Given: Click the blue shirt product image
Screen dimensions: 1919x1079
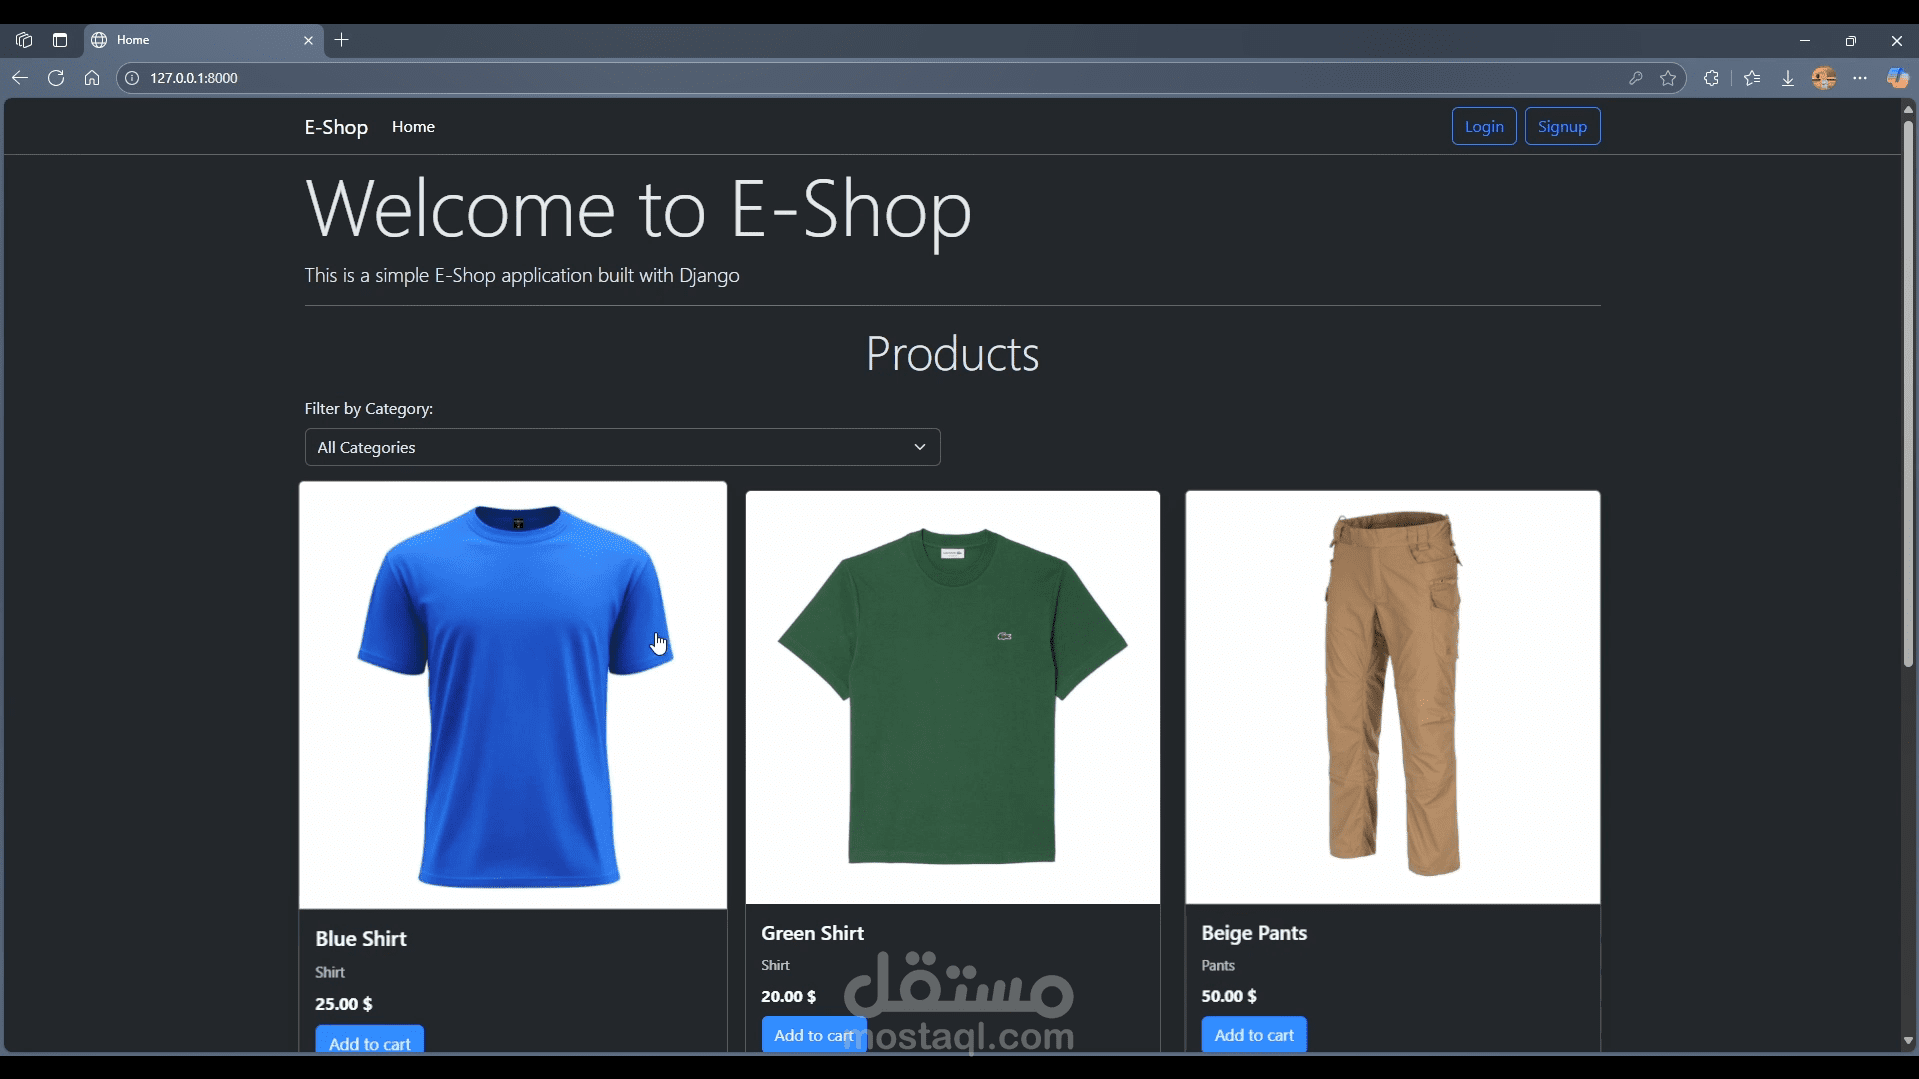Looking at the screenshot, I should [x=513, y=695].
